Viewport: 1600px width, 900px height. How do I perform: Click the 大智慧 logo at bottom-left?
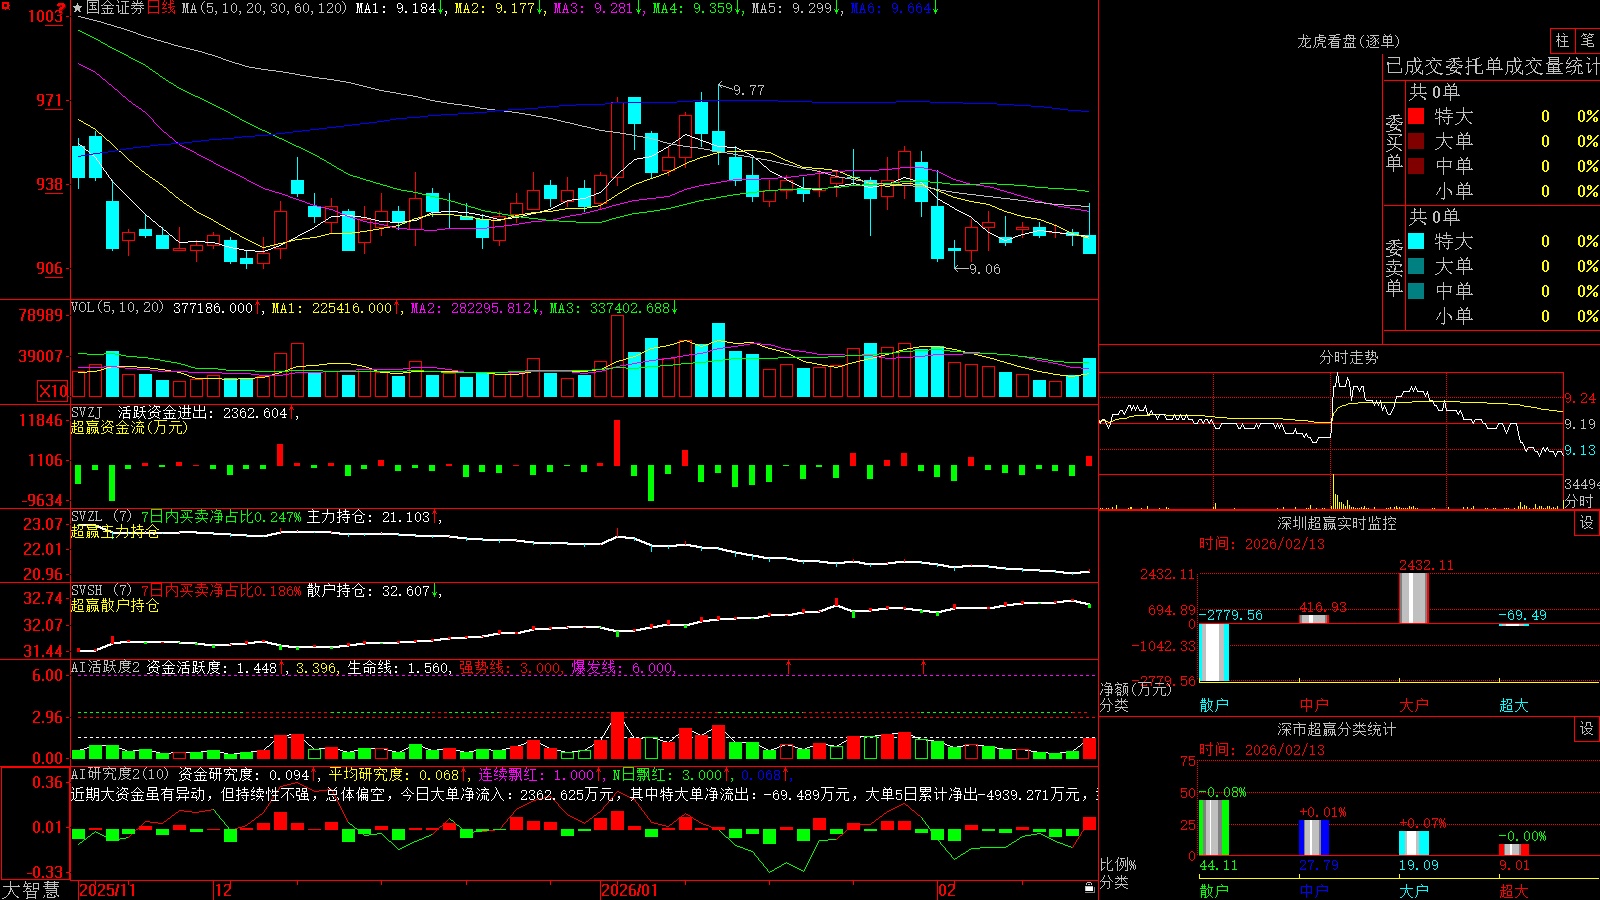point(31,890)
